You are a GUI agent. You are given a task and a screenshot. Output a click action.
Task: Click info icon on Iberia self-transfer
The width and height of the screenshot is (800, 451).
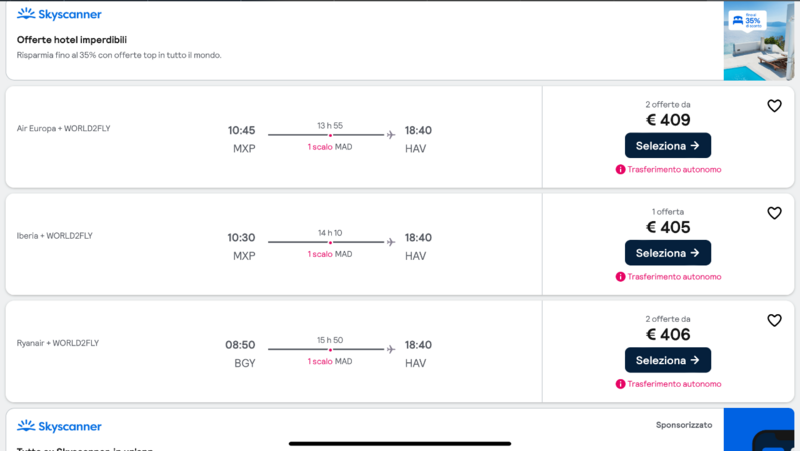click(x=620, y=277)
